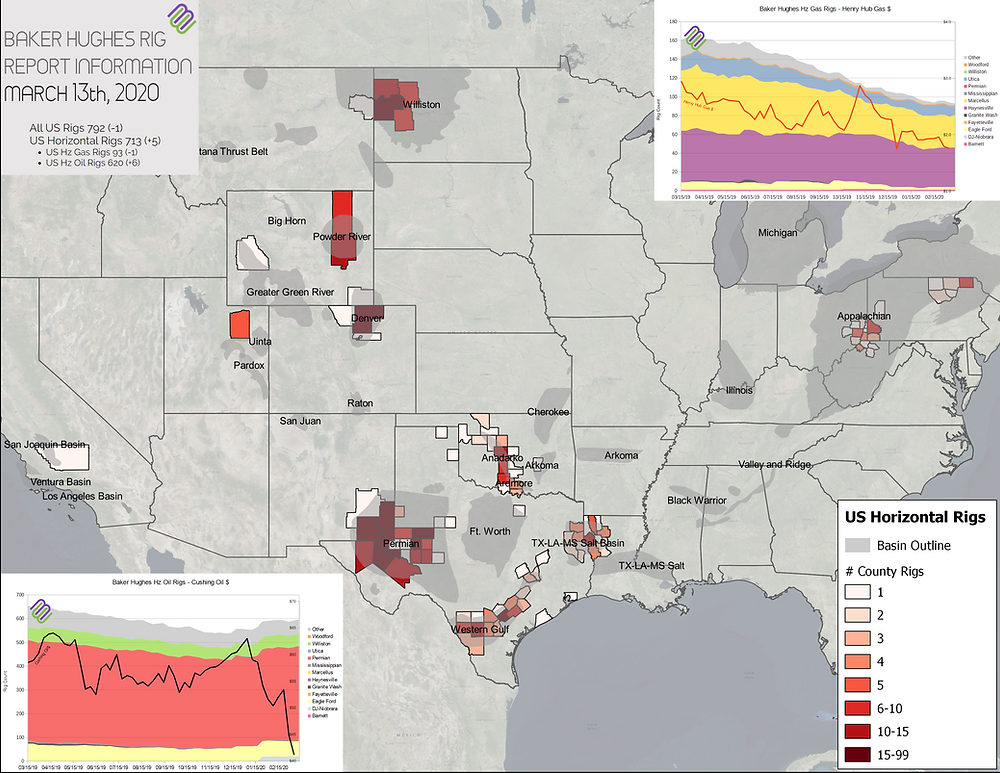Click 'US Hz Oil Rigs 620 (+6)' bullet
This screenshot has width=1000, height=773.
click(x=93, y=163)
